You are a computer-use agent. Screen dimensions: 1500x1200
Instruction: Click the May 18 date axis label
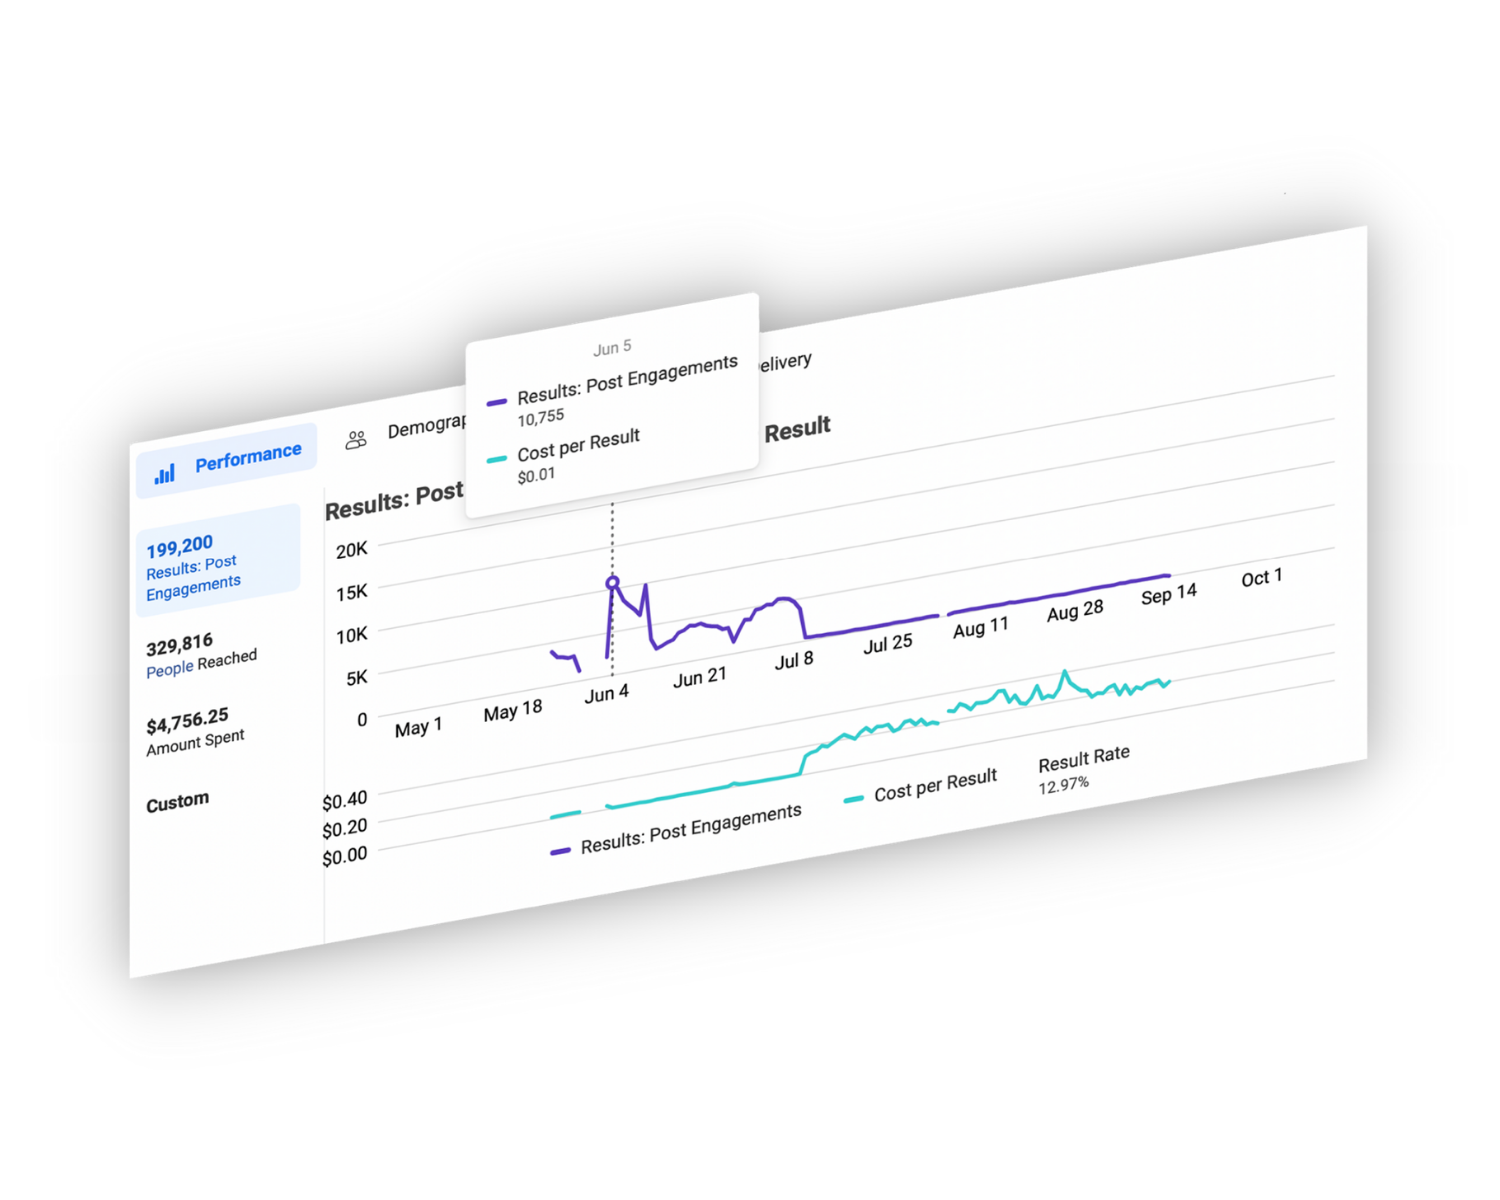pos(513,711)
